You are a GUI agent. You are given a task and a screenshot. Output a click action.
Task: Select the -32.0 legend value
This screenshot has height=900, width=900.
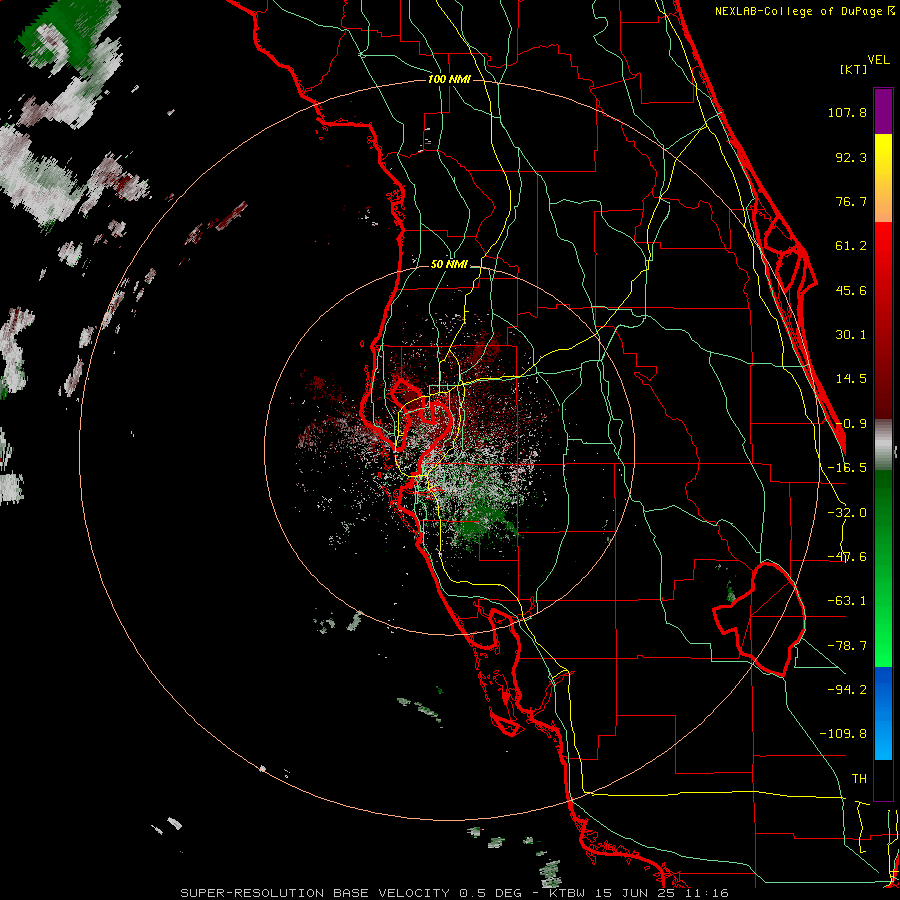click(847, 513)
